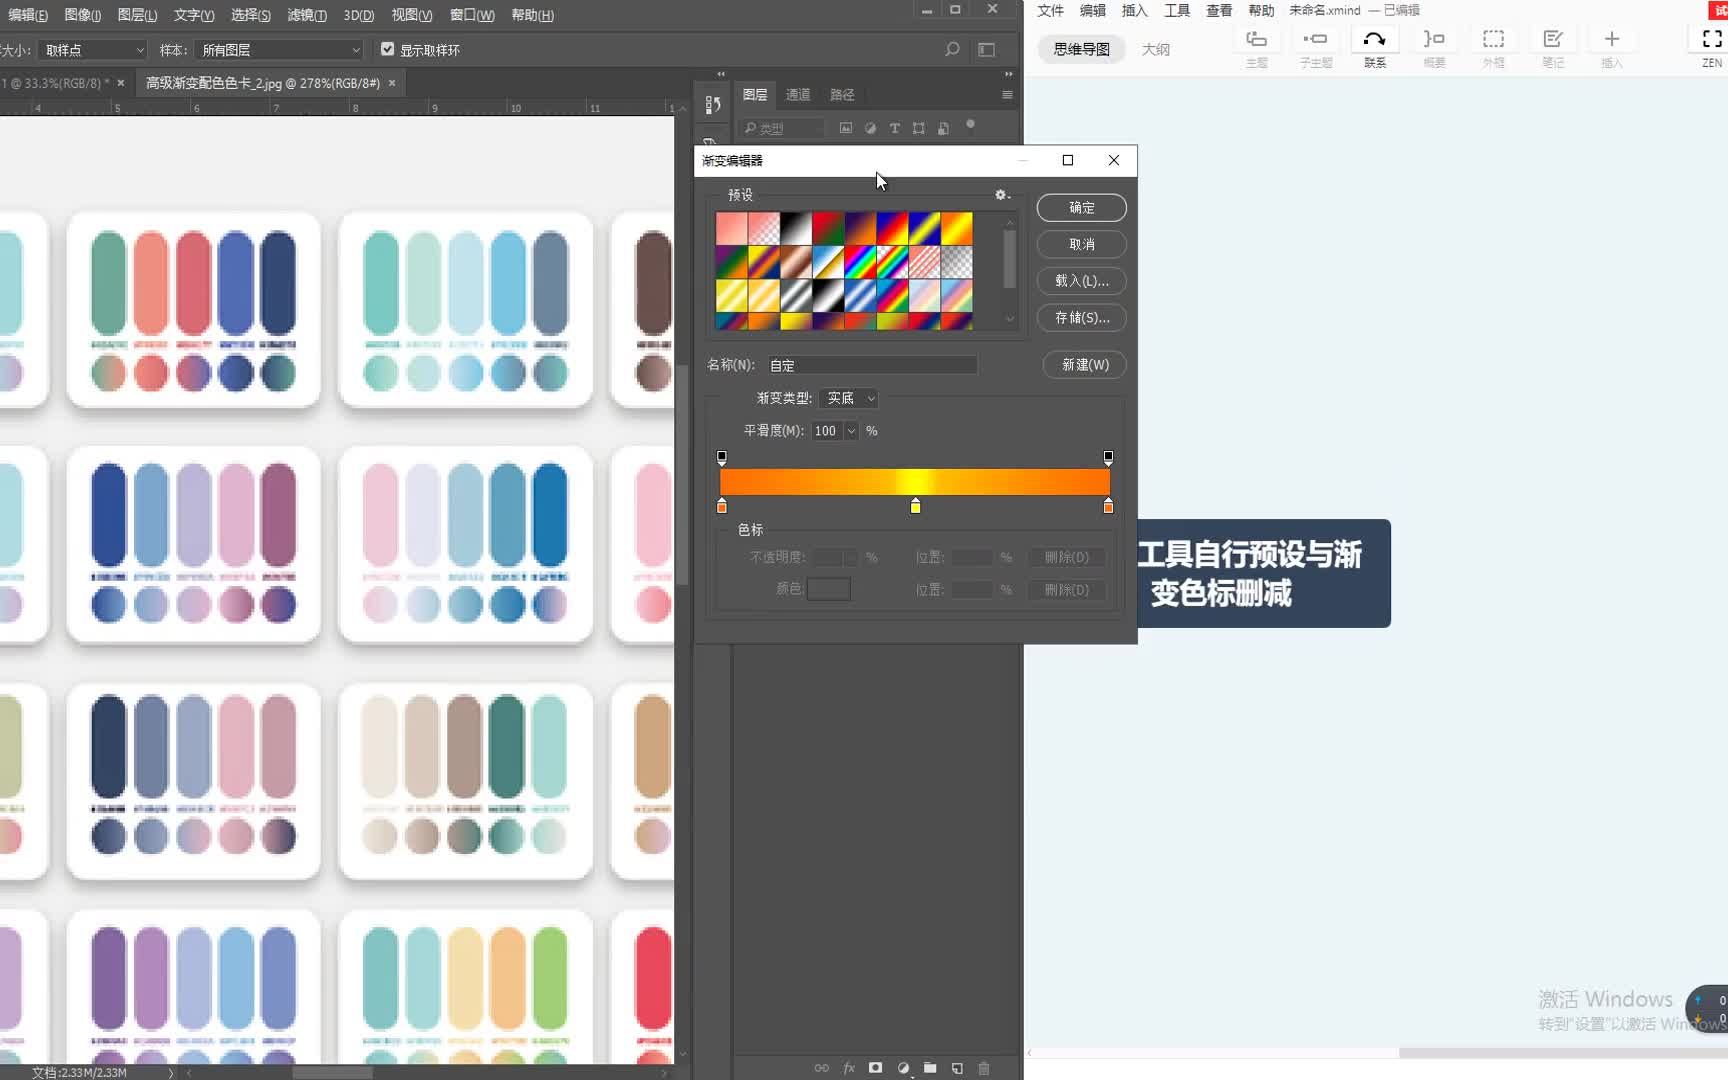Click the Photoshop search magnifier icon
1728x1080 pixels.
click(952, 49)
